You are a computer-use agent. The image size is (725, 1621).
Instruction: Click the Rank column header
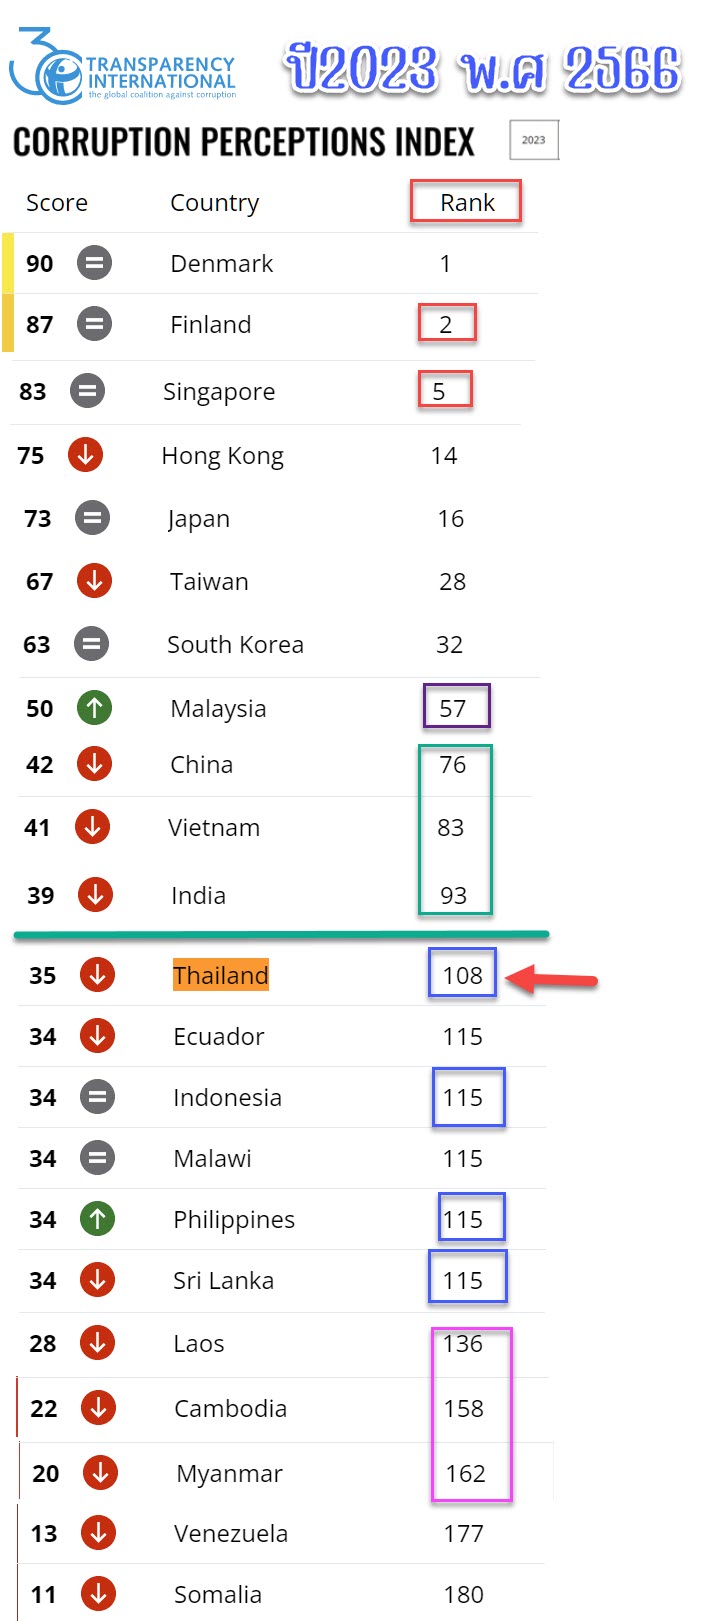pos(466,202)
